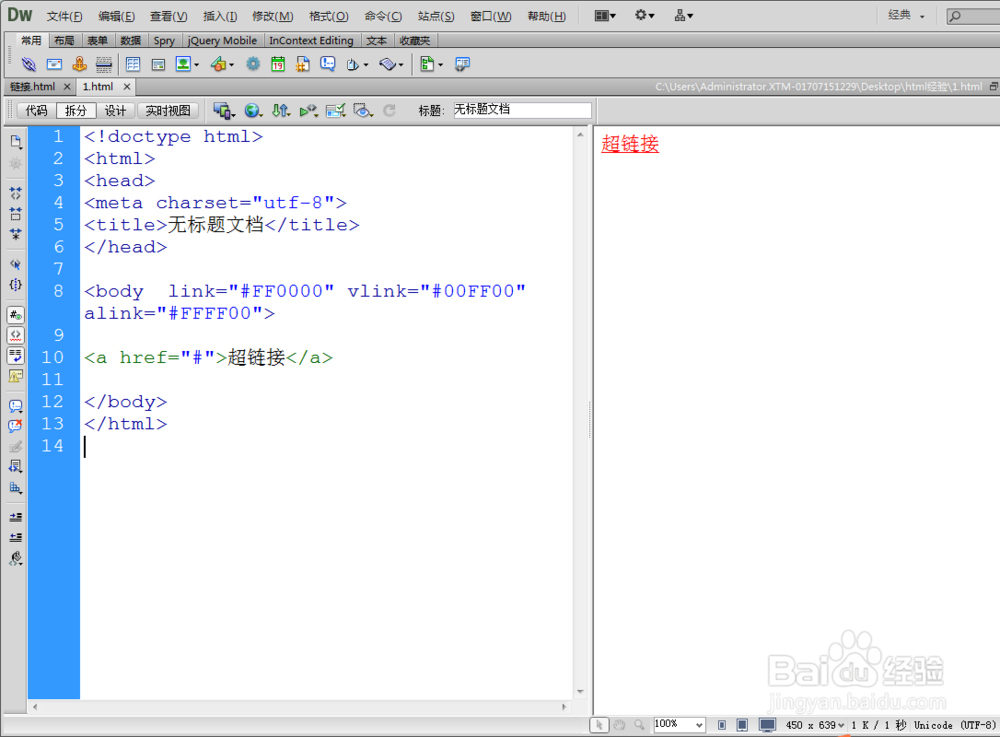
Task: Open the Multiscreen preview menu
Action: (x=224, y=111)
